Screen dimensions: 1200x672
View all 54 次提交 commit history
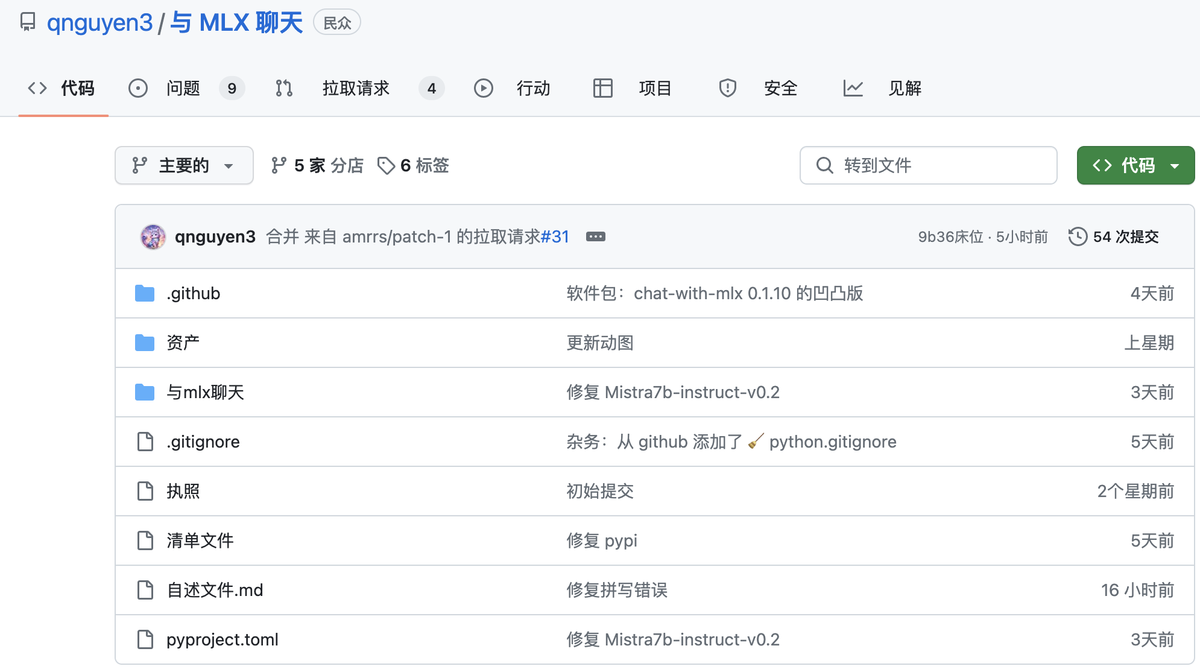point(1114,237)
